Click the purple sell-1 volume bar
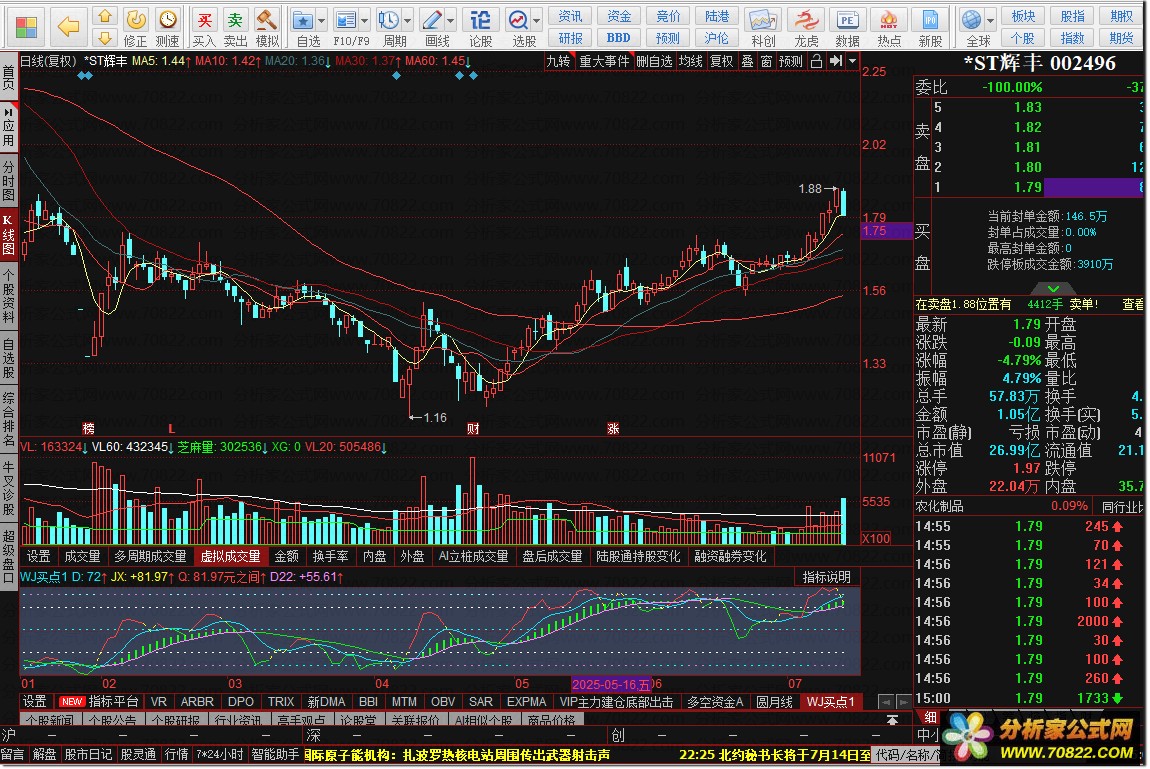 point(1093,188)
